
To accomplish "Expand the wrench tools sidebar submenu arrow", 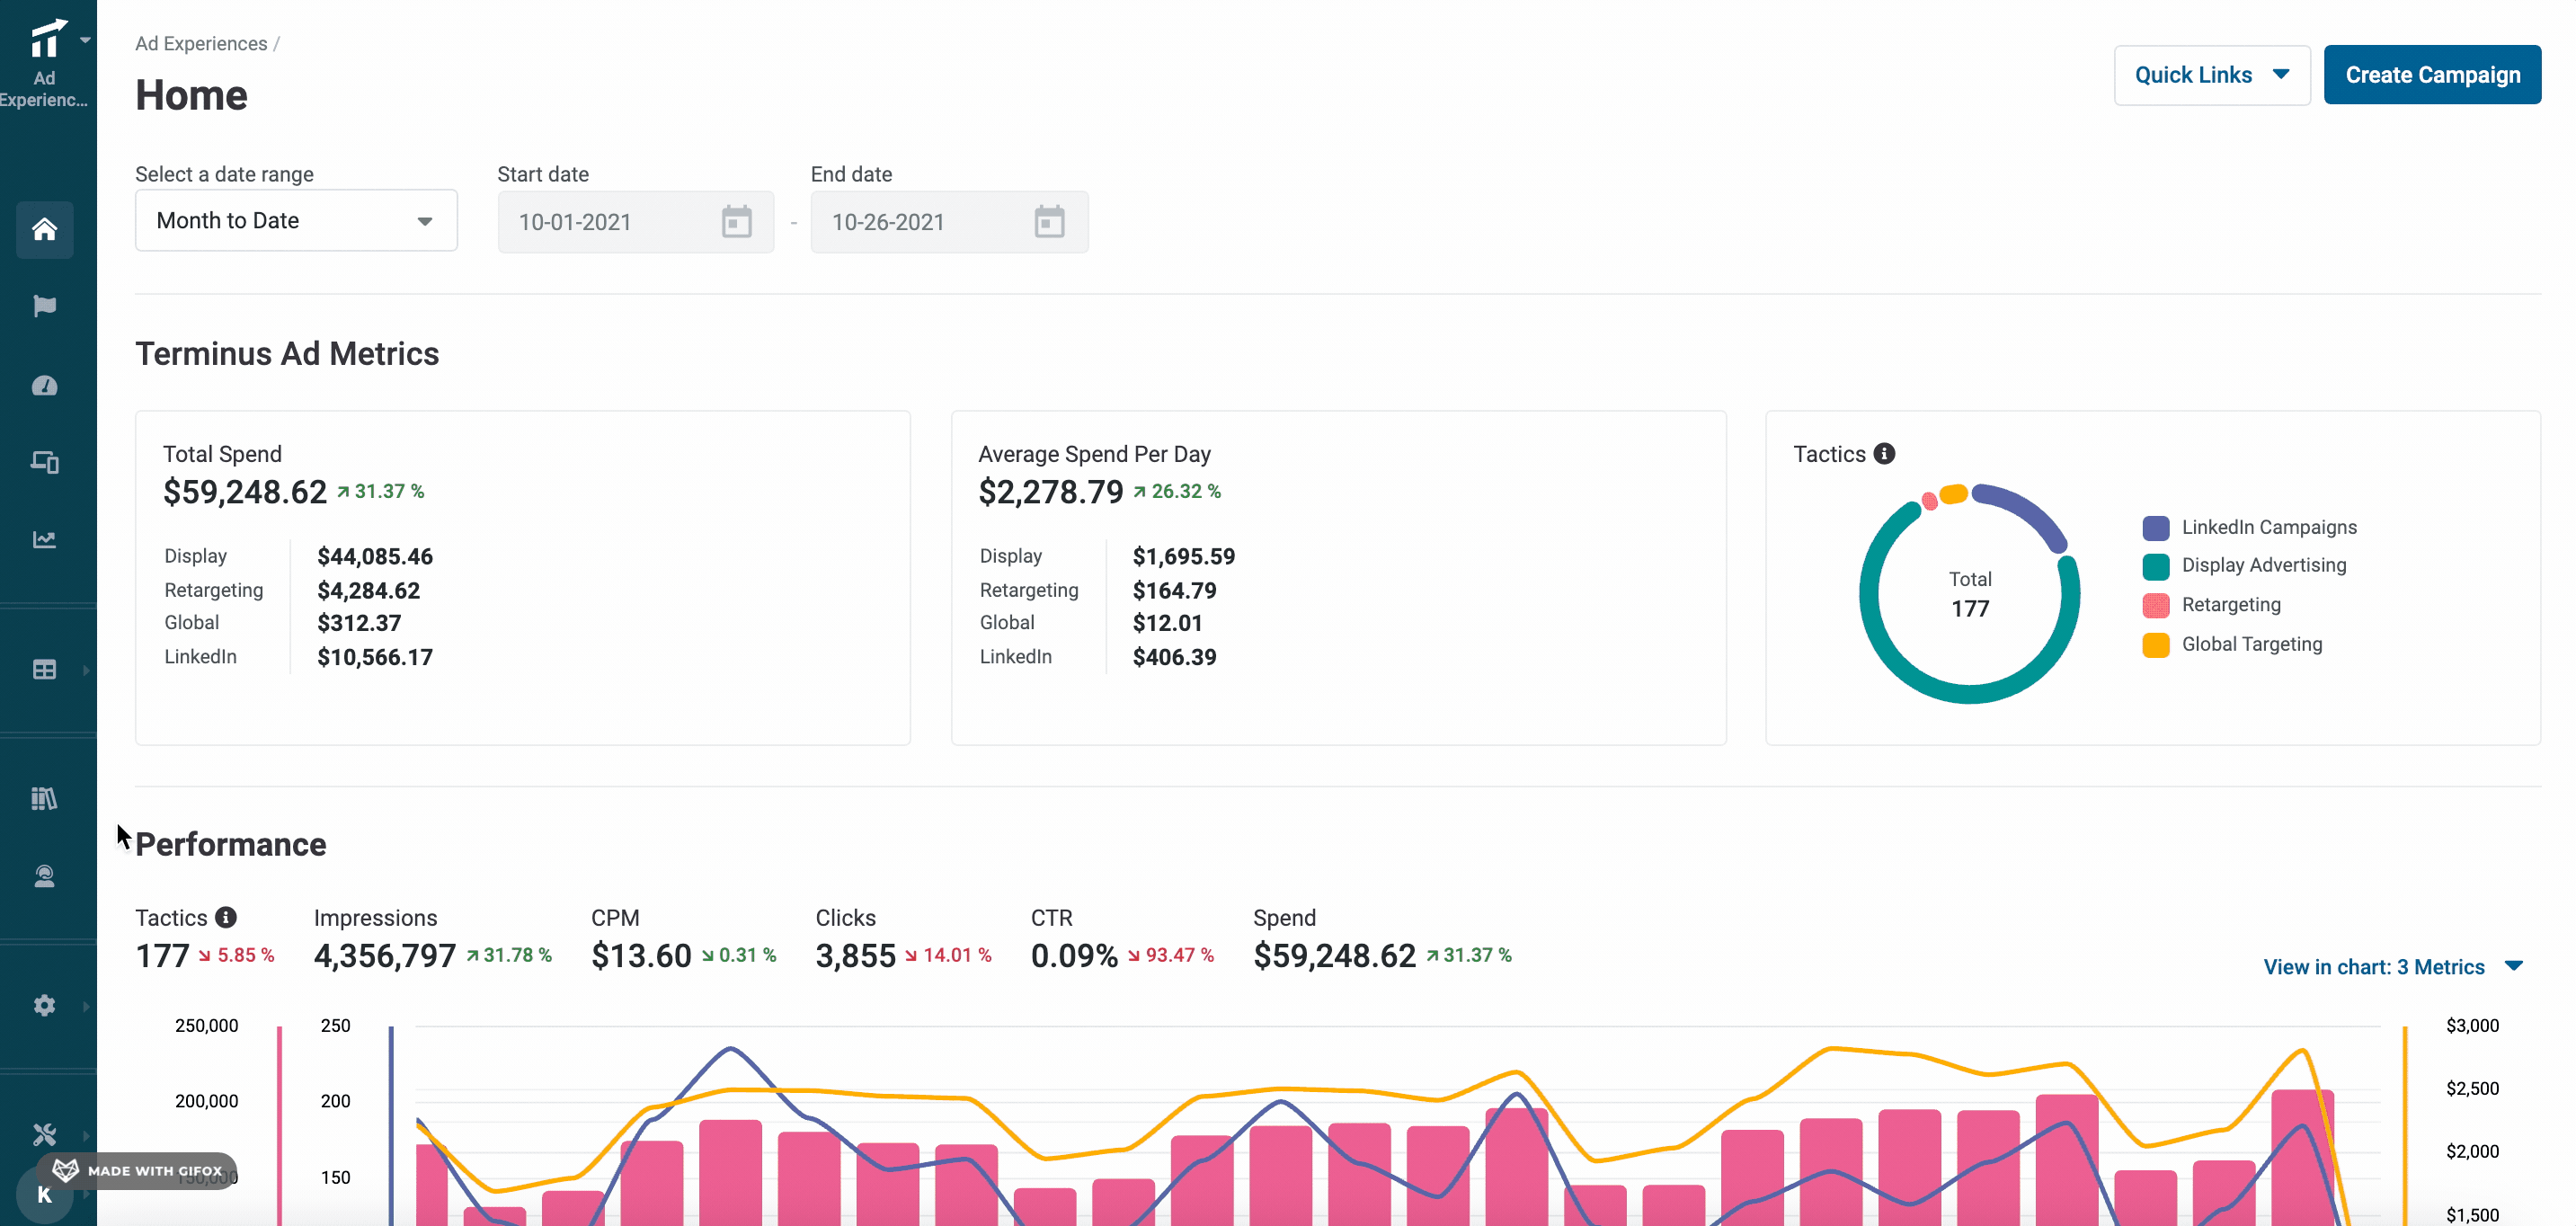I will click(x=86, y=1135).
